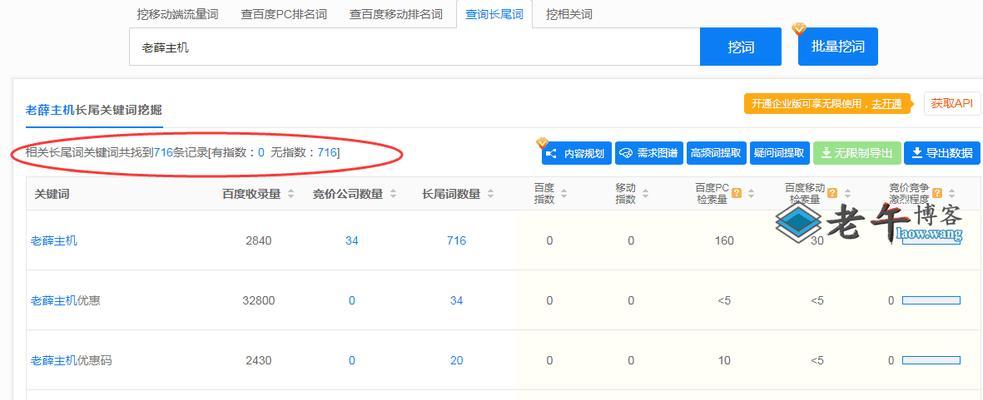983x400 pixels.
Task: Click the 长尾词数量 value 34 for 老薛主机优惠
Action: click(456, 300)
